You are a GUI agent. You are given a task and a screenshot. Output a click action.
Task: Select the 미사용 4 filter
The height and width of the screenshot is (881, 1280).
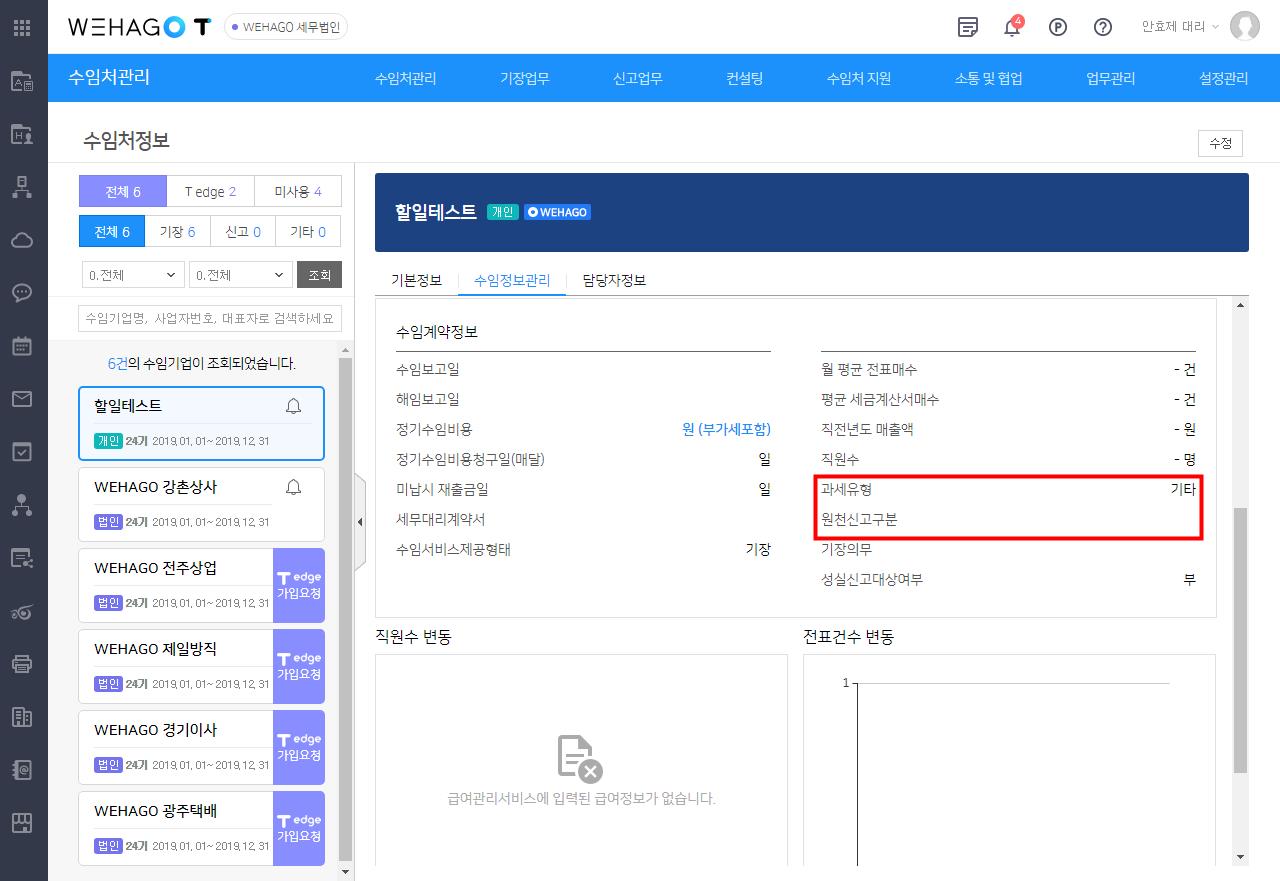(298, 191)
